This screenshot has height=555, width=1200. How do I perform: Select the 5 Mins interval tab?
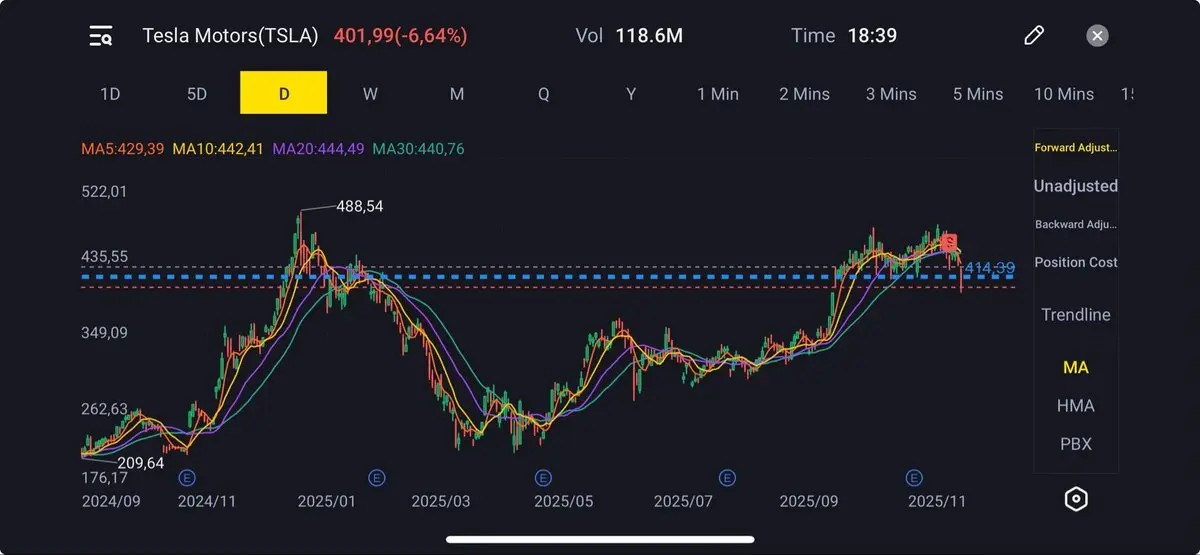coord(978,94)
